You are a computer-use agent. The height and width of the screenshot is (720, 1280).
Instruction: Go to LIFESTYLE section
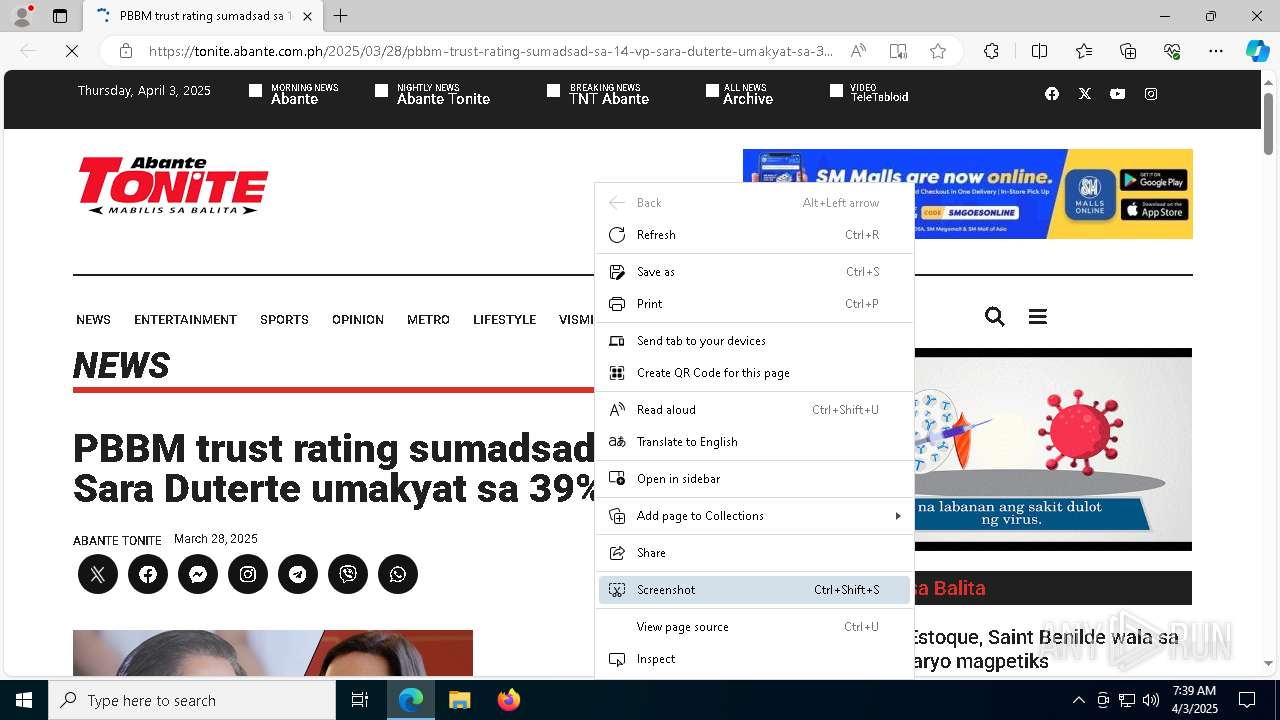pos(504,320)
